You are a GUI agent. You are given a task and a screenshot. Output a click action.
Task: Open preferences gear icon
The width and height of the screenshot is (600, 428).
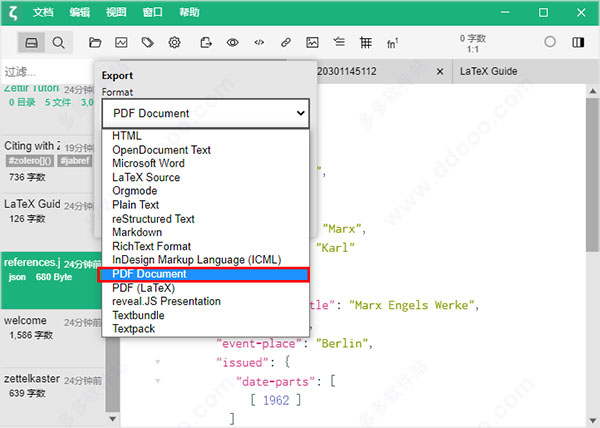click(174, 42)
